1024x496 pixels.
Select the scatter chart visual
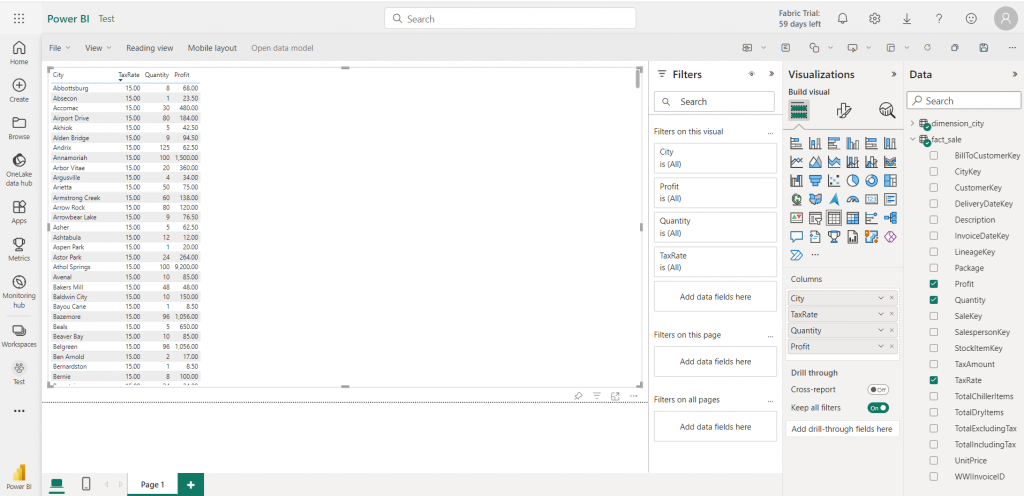834,180
